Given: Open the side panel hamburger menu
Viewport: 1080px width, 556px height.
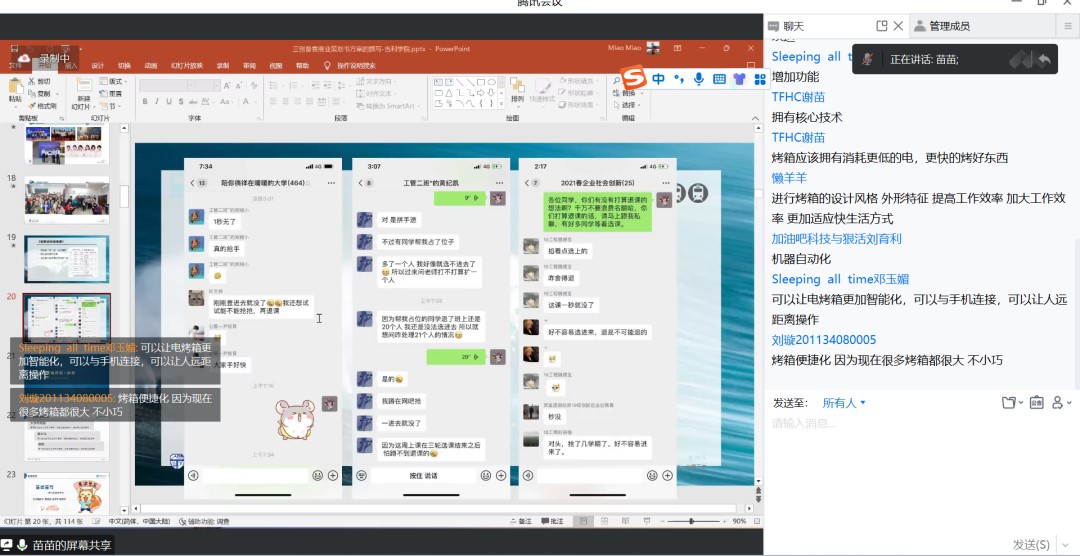Looking at the screenshot, I should (x=1068, y=26).
